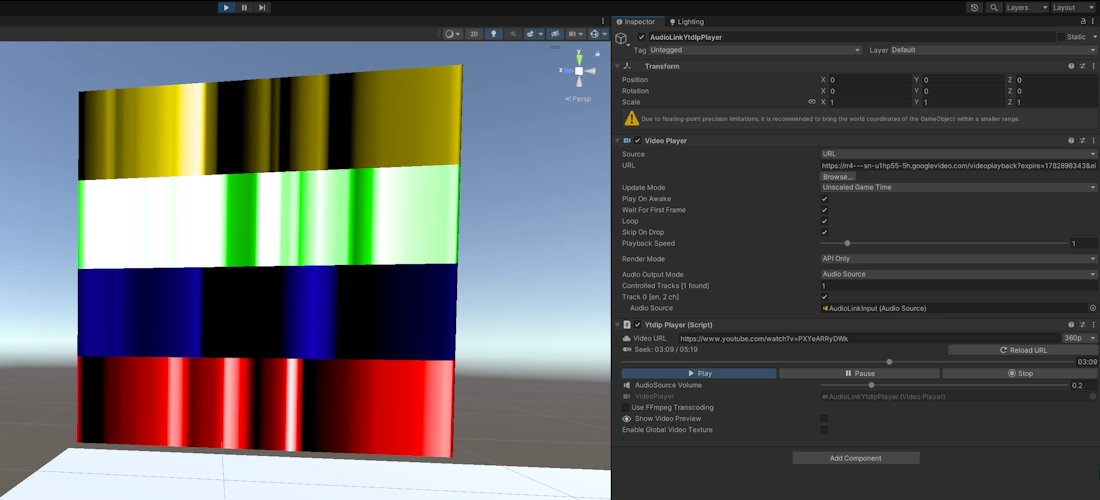Open Transform presets icon
Image resolution: width=1100 pixels, height=500 pixels.
[x=1083, y=66]
